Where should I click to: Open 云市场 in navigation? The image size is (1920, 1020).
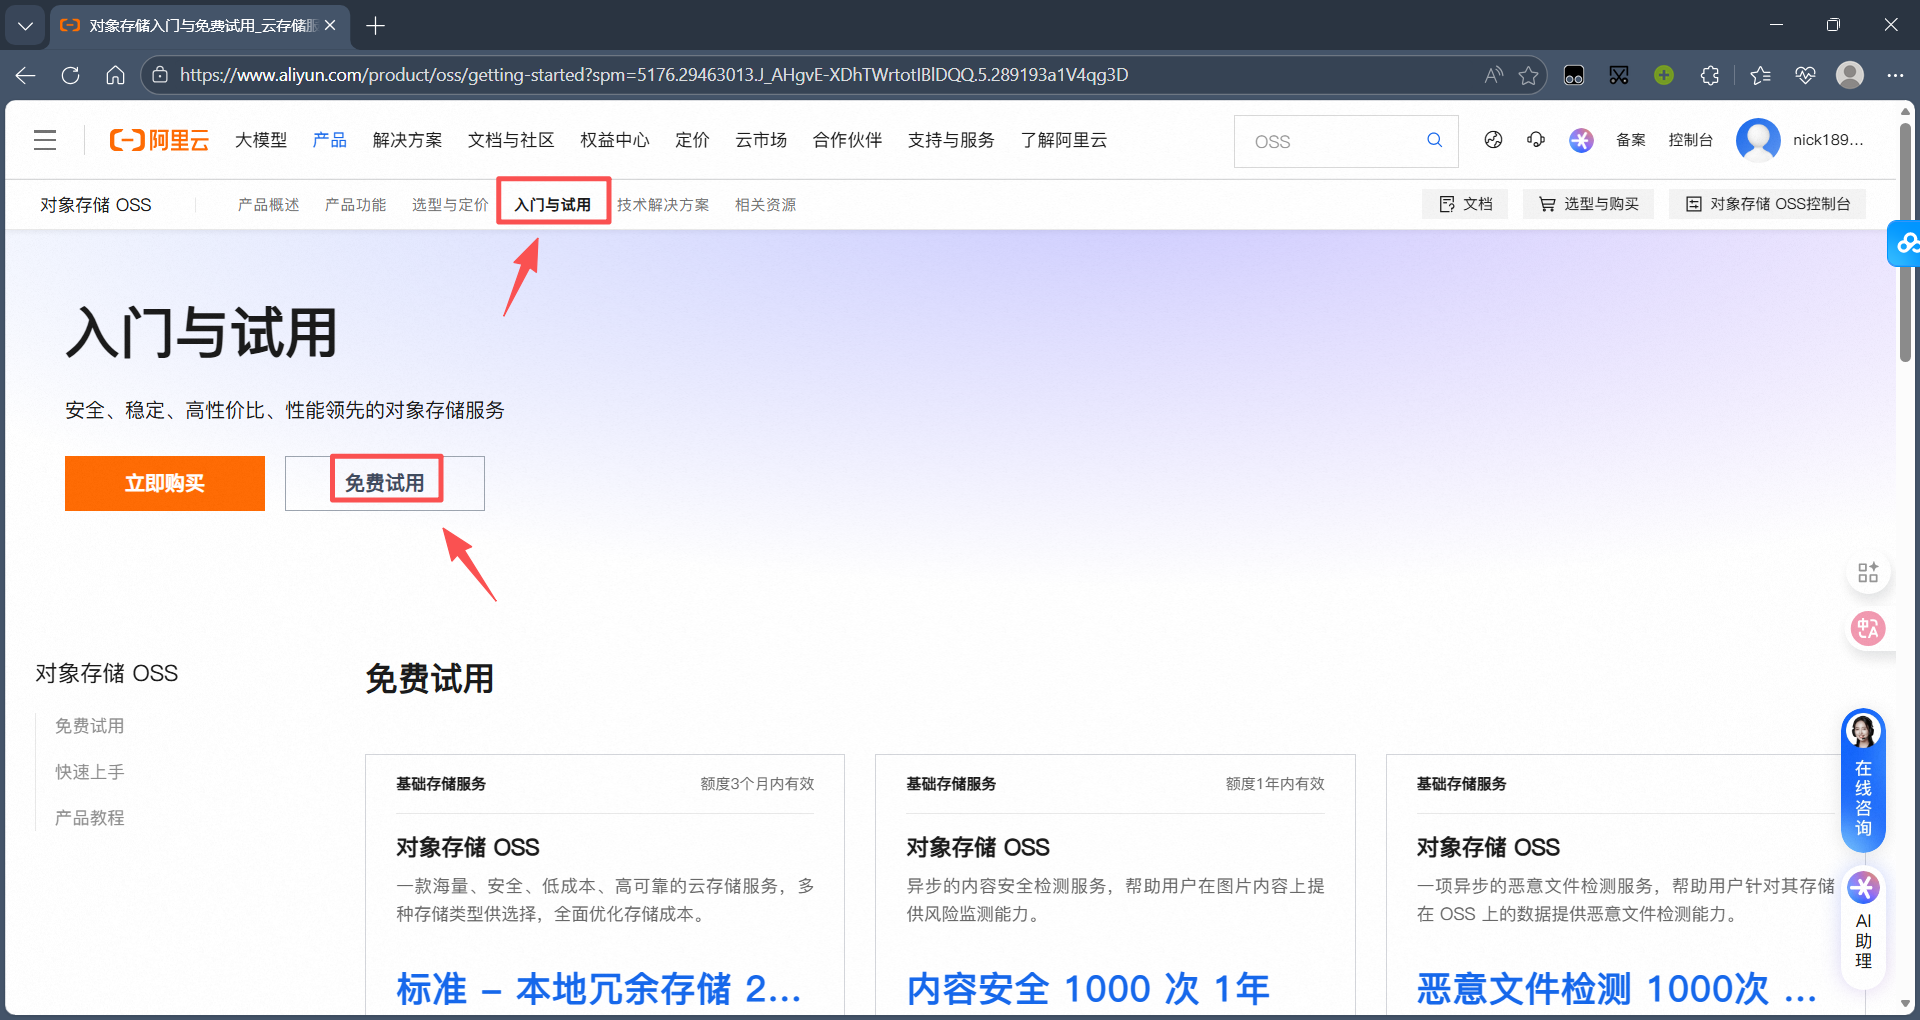(761, 140)
